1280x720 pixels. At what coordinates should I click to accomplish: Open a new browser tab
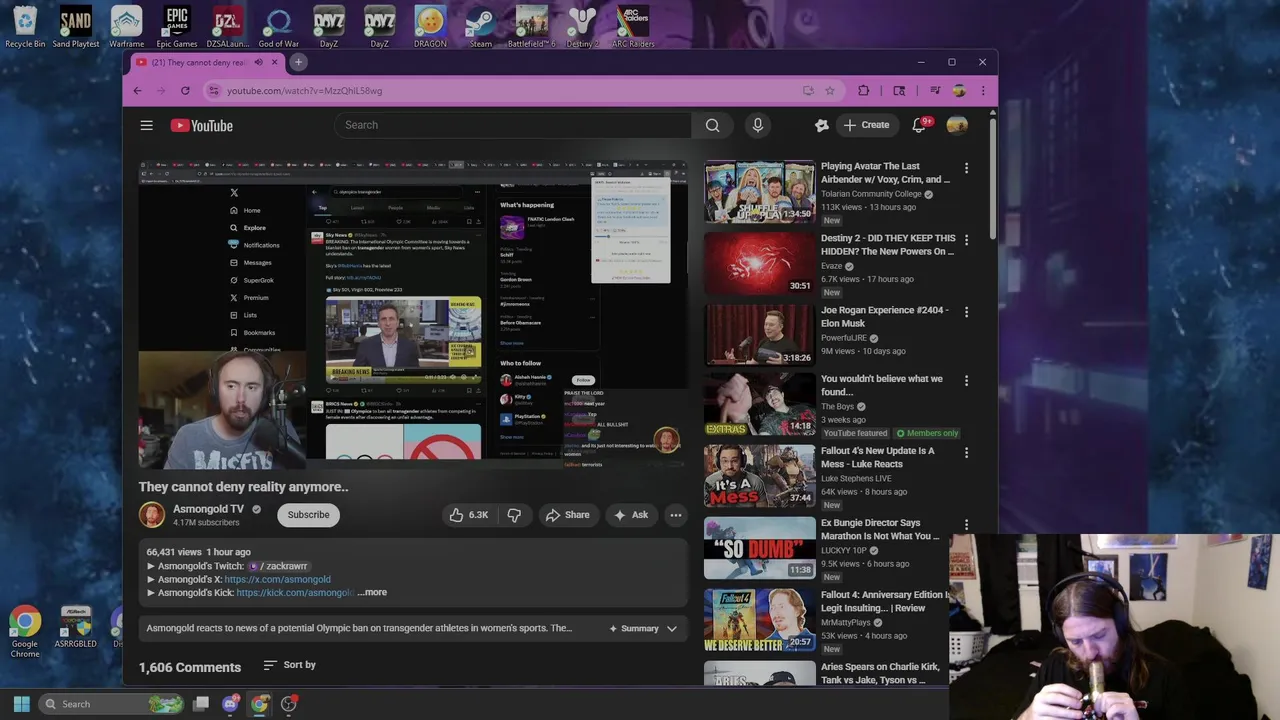pos(298,62)
